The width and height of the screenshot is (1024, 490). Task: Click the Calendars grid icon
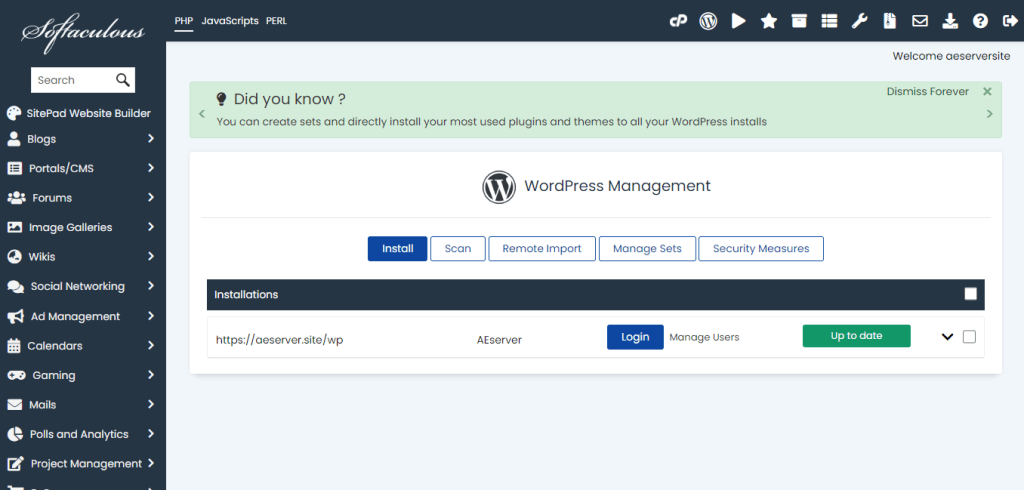(14, 346)
